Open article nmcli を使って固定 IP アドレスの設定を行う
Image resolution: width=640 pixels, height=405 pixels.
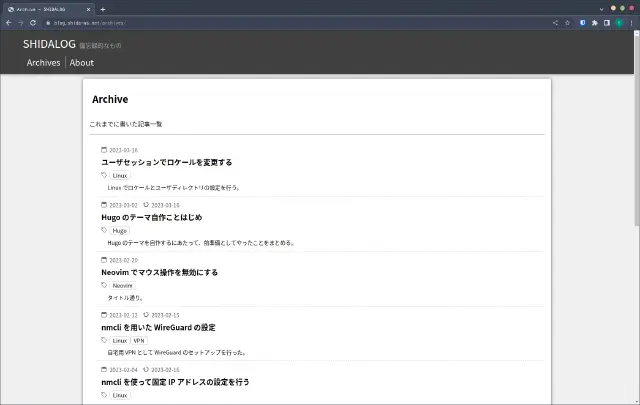tap(175, 382)
